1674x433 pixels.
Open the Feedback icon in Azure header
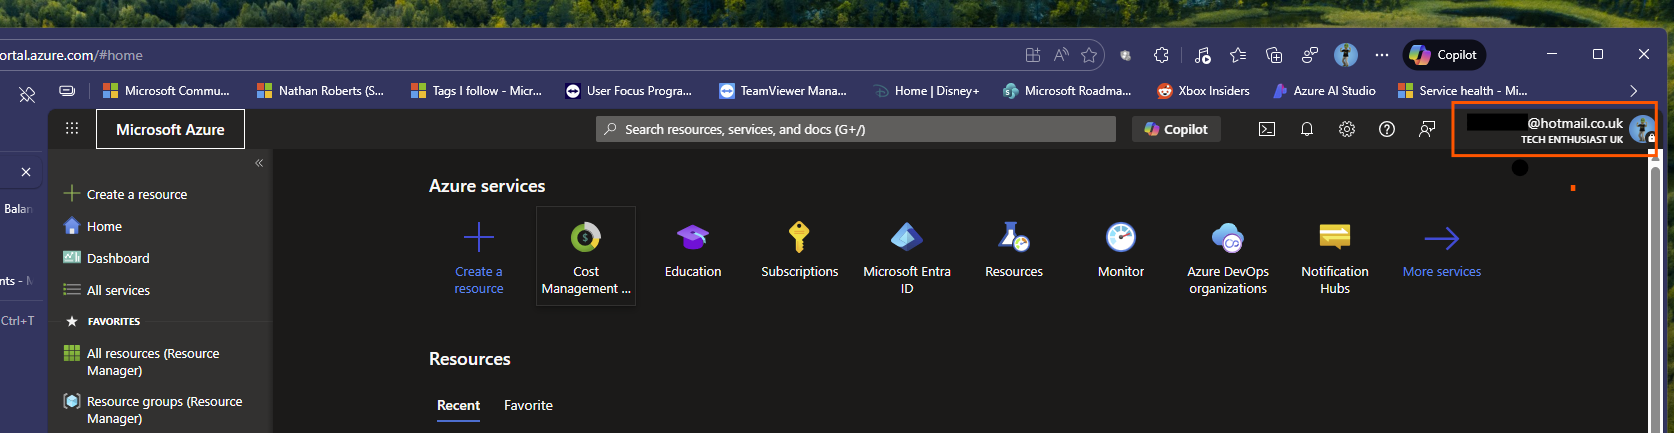(1427, 129)
